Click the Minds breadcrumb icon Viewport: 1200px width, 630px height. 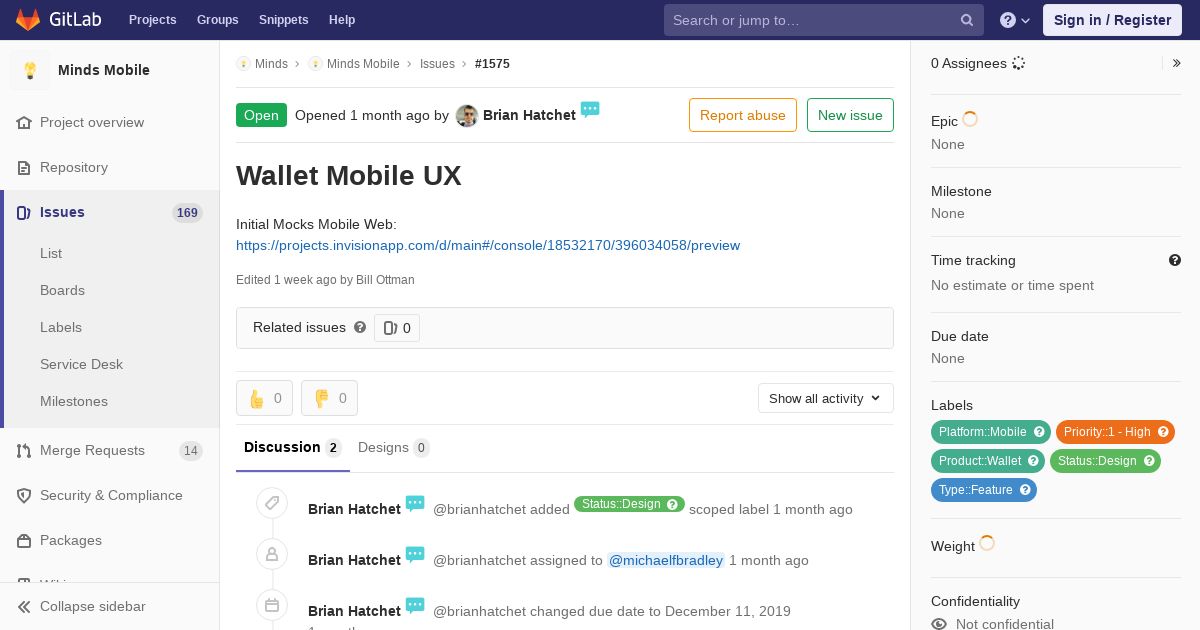(243, 63)
